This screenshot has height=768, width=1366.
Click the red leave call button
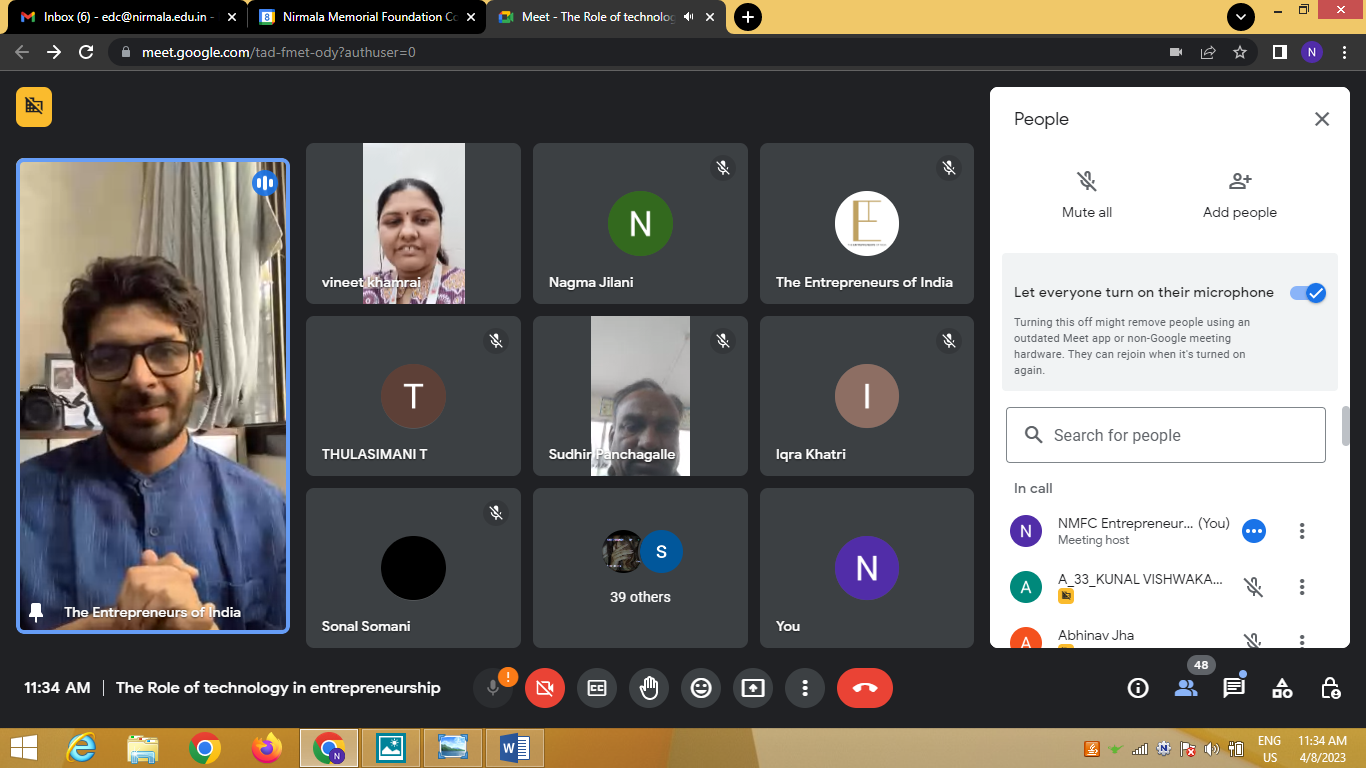(x=864, y=688)
